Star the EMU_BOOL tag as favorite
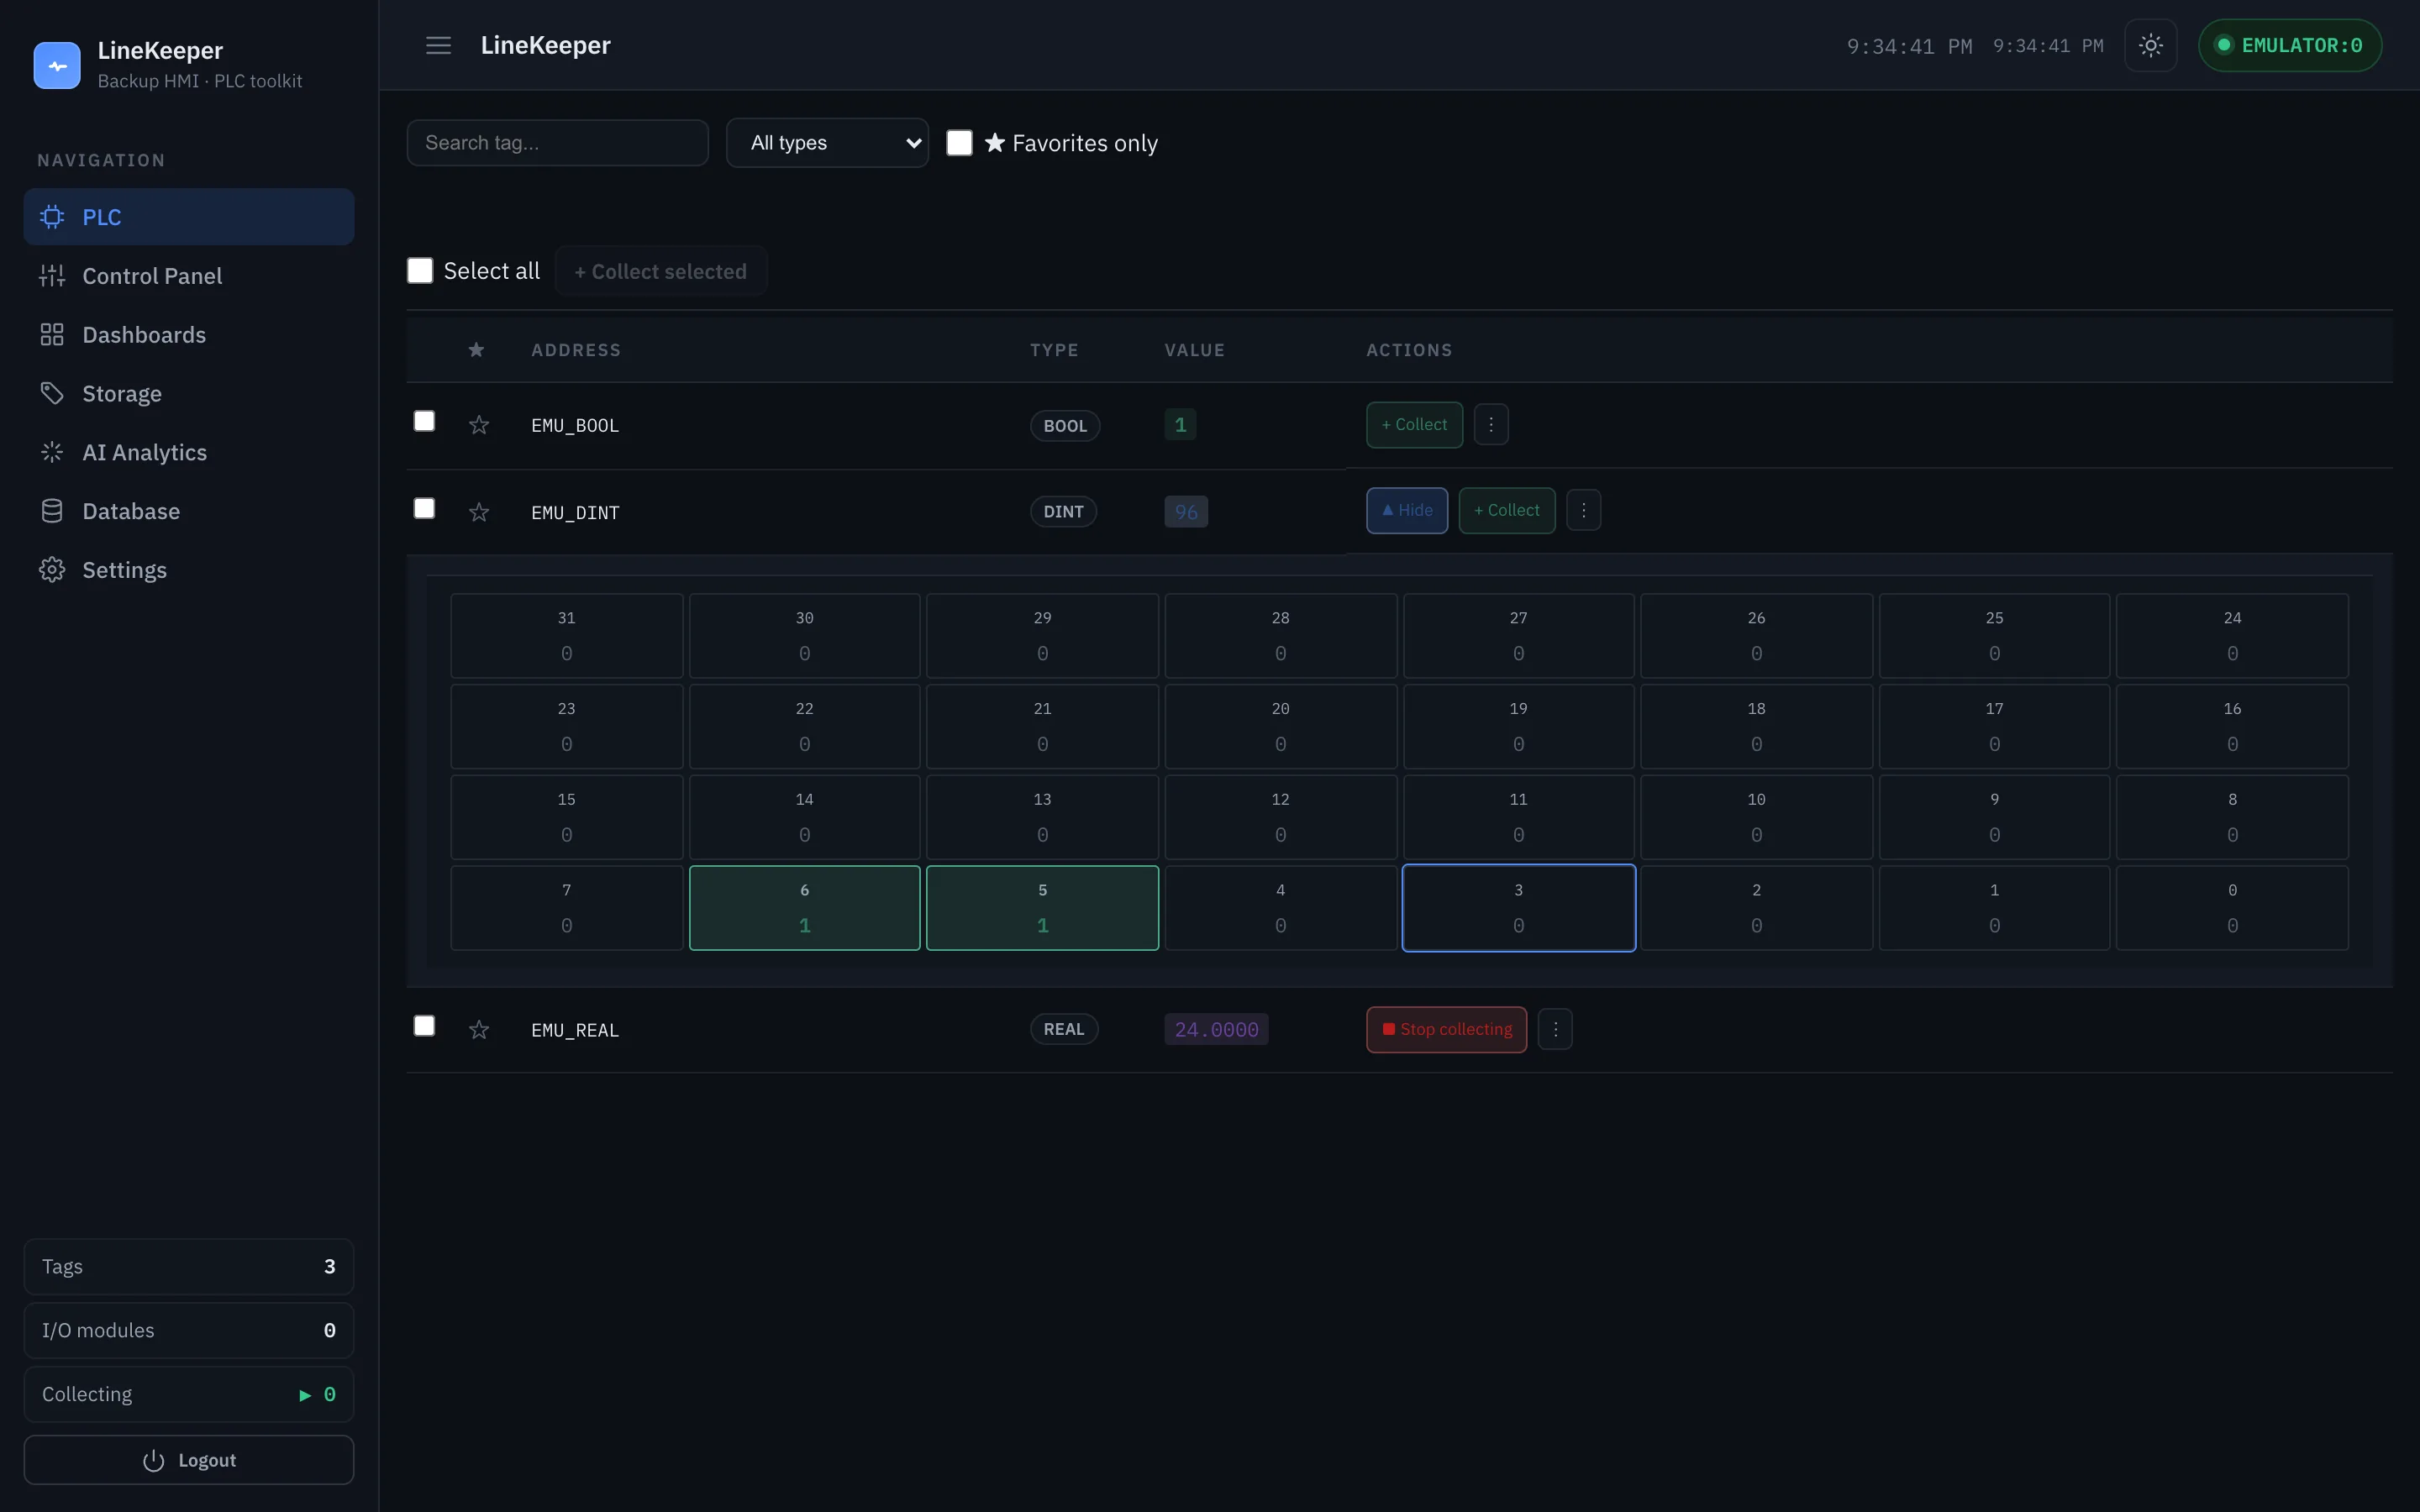Screen dimensions: 2420x1512 479,425
